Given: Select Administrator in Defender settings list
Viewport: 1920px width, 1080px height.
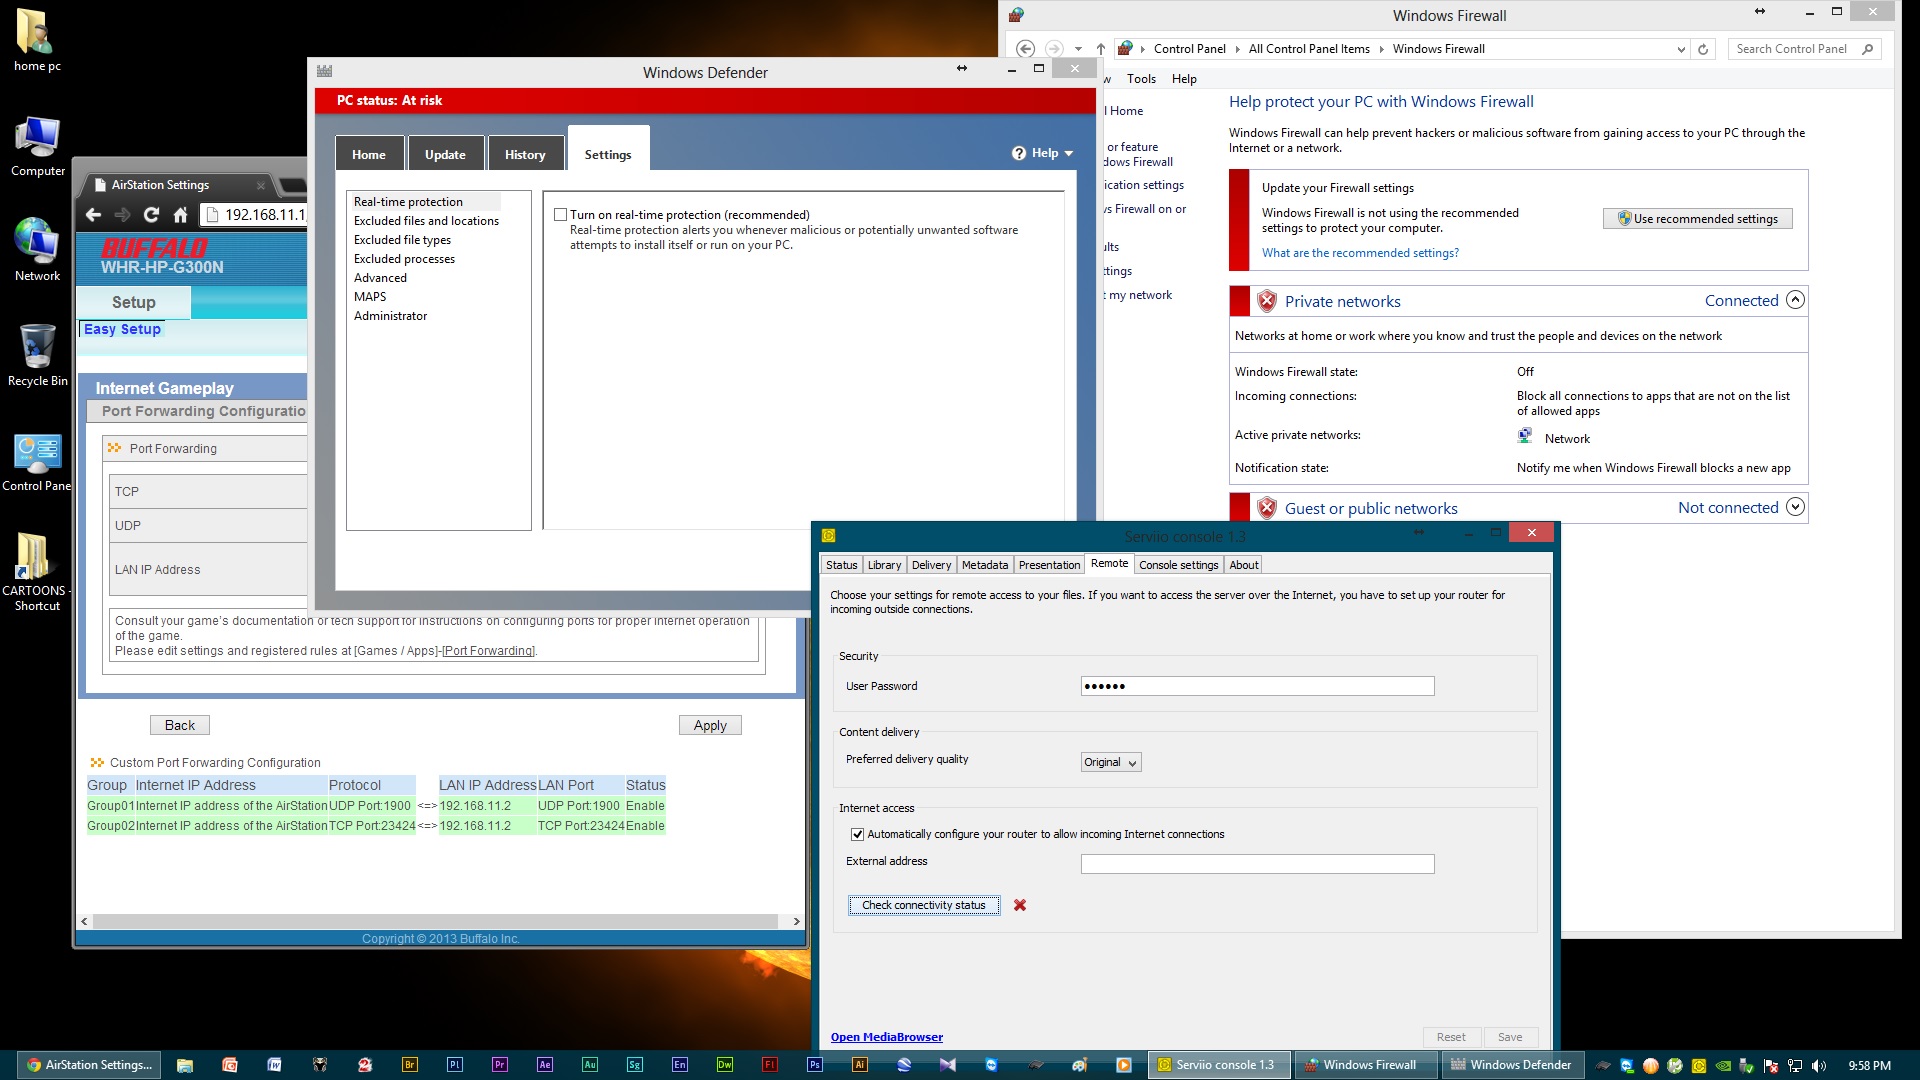Looking at the screenshot, I should pyautogui.click(x=390, y=316).
